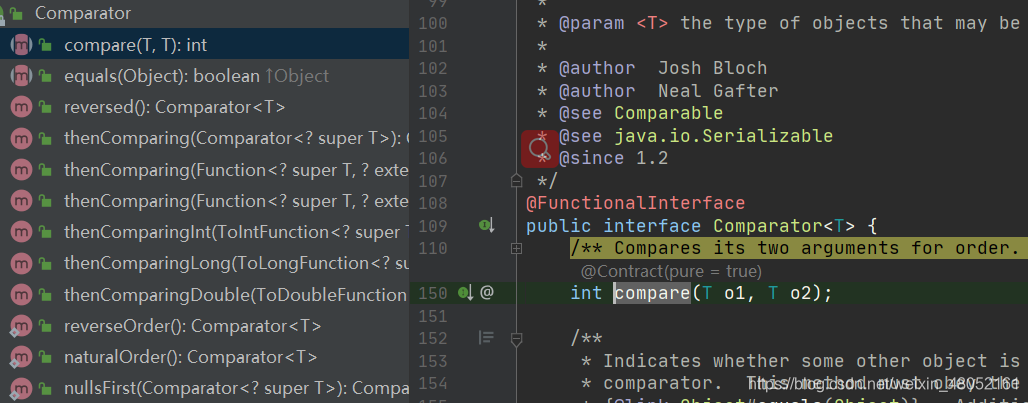The image size is (1028, 403).
Task: Click the public visibility icon on compare row
Action: tap(45, 45)
